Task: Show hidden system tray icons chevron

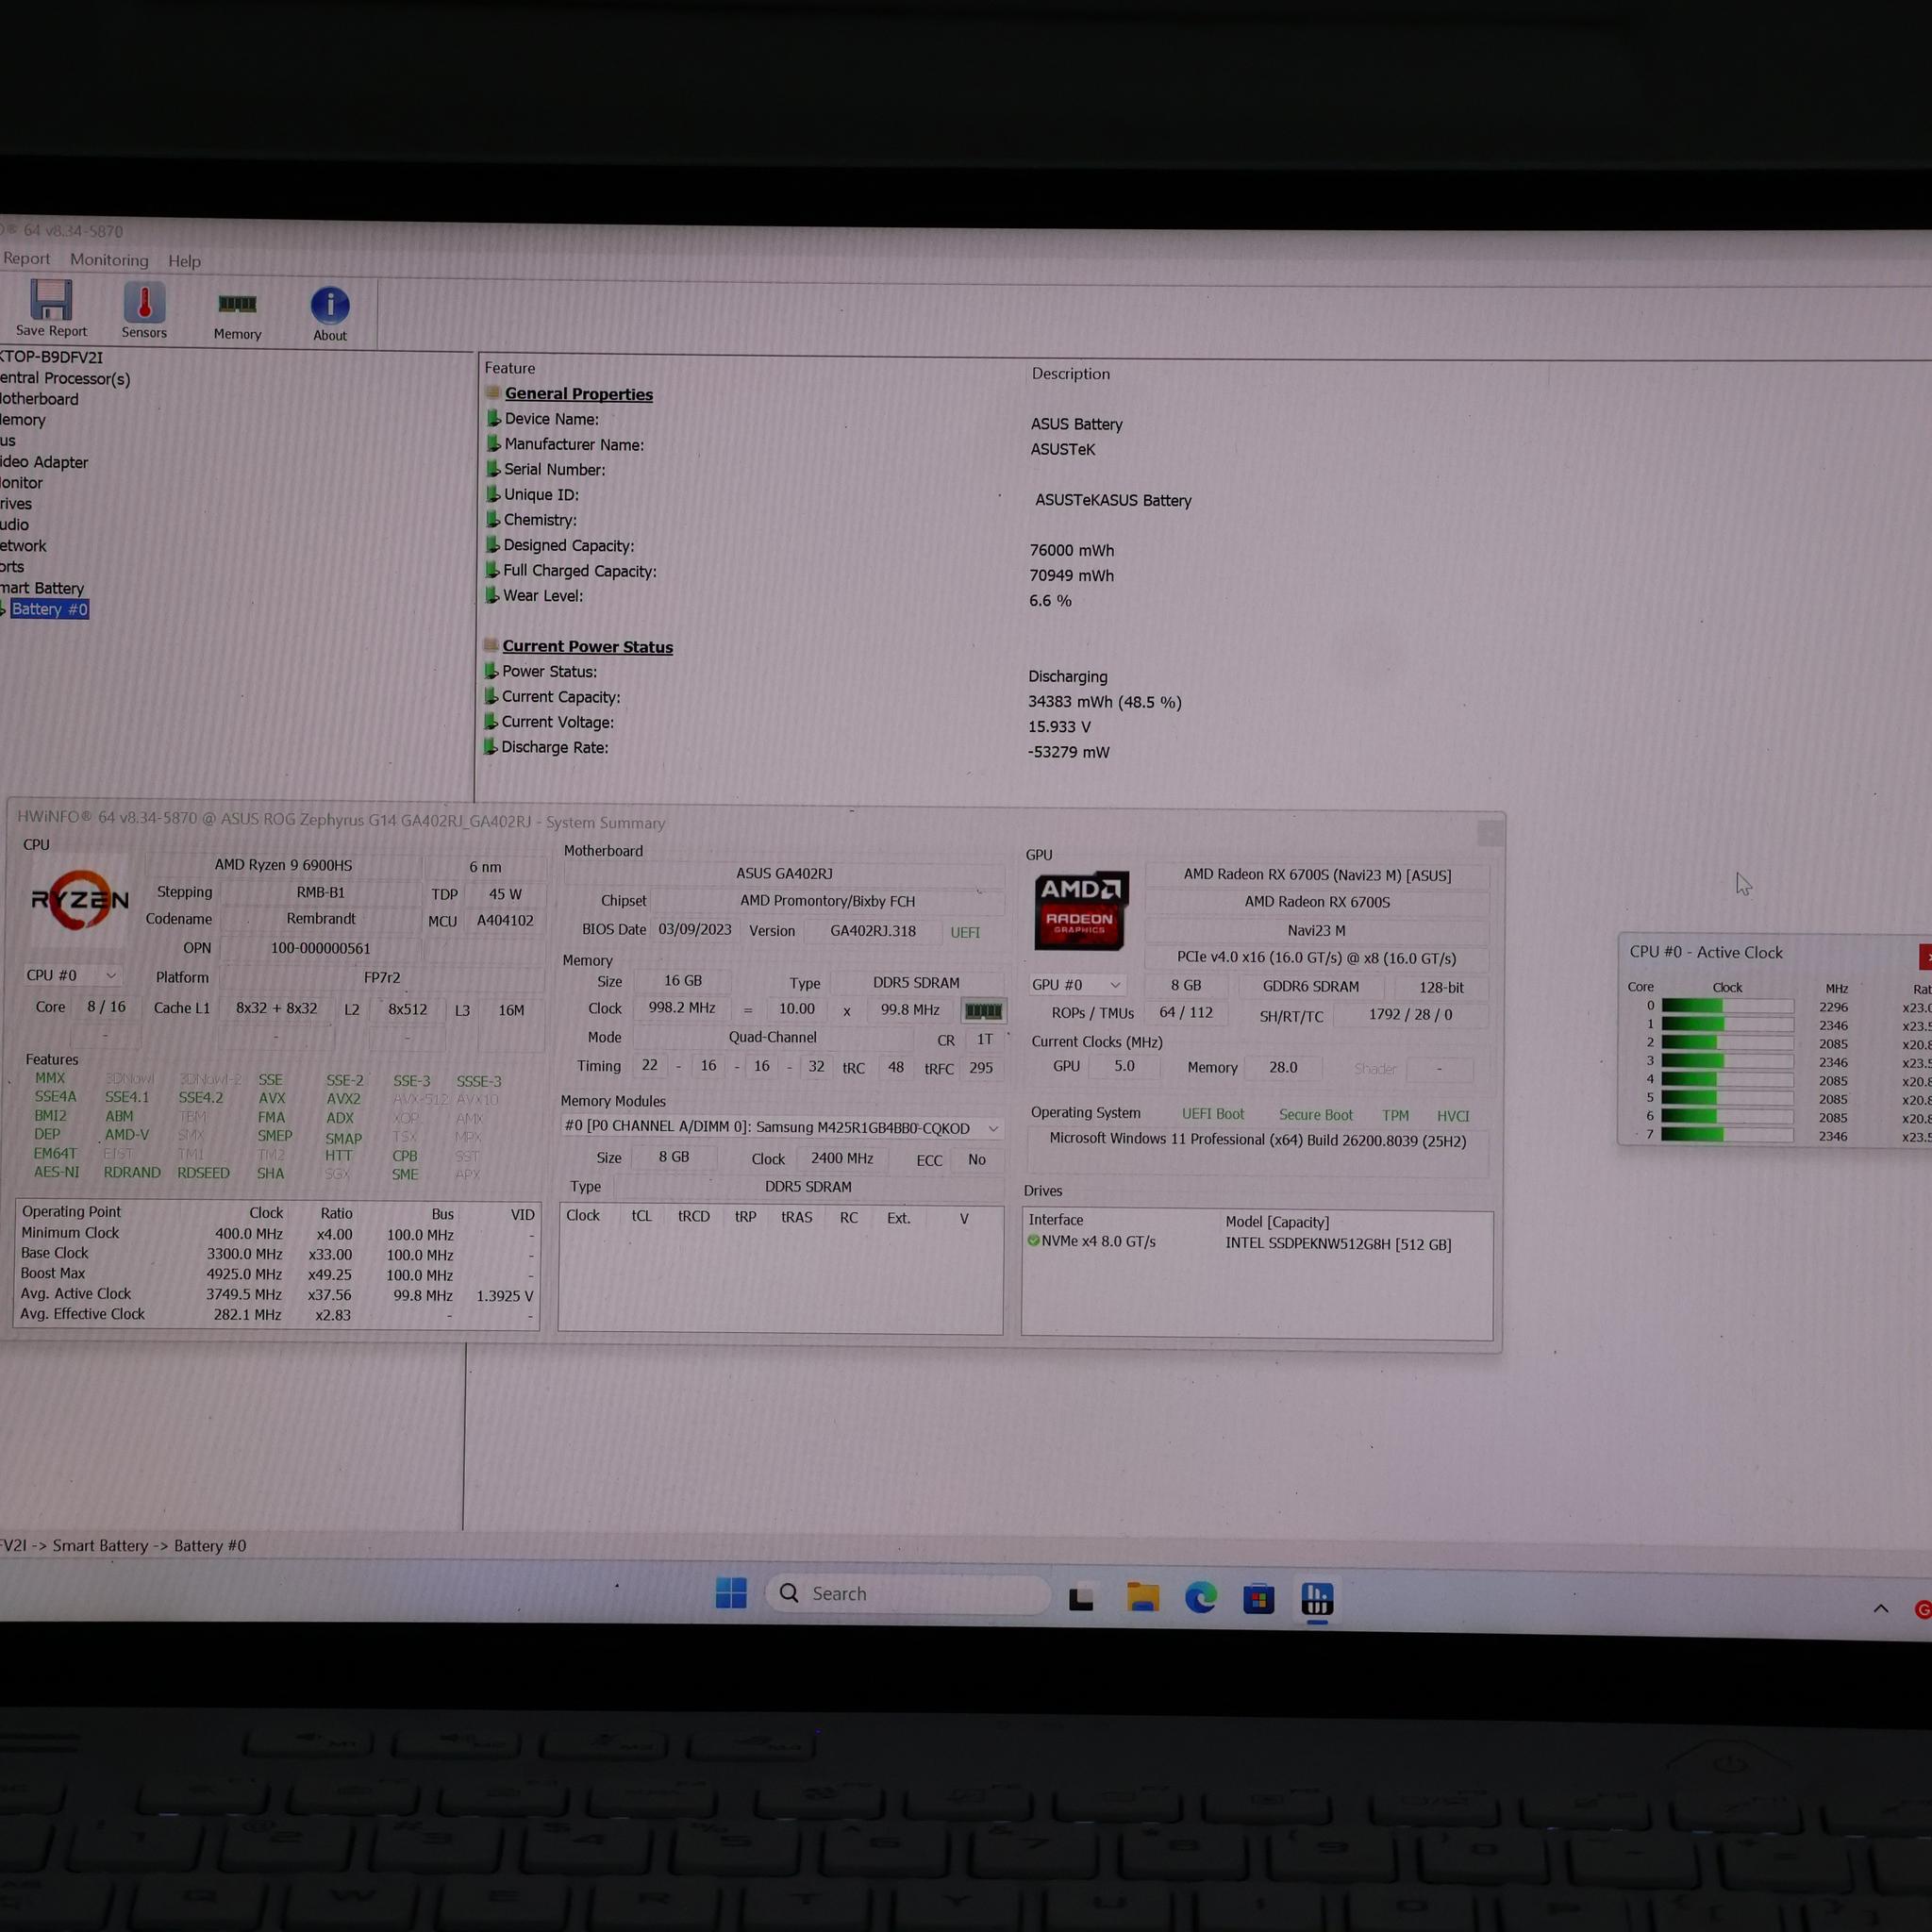Action: [1880, 1608]
